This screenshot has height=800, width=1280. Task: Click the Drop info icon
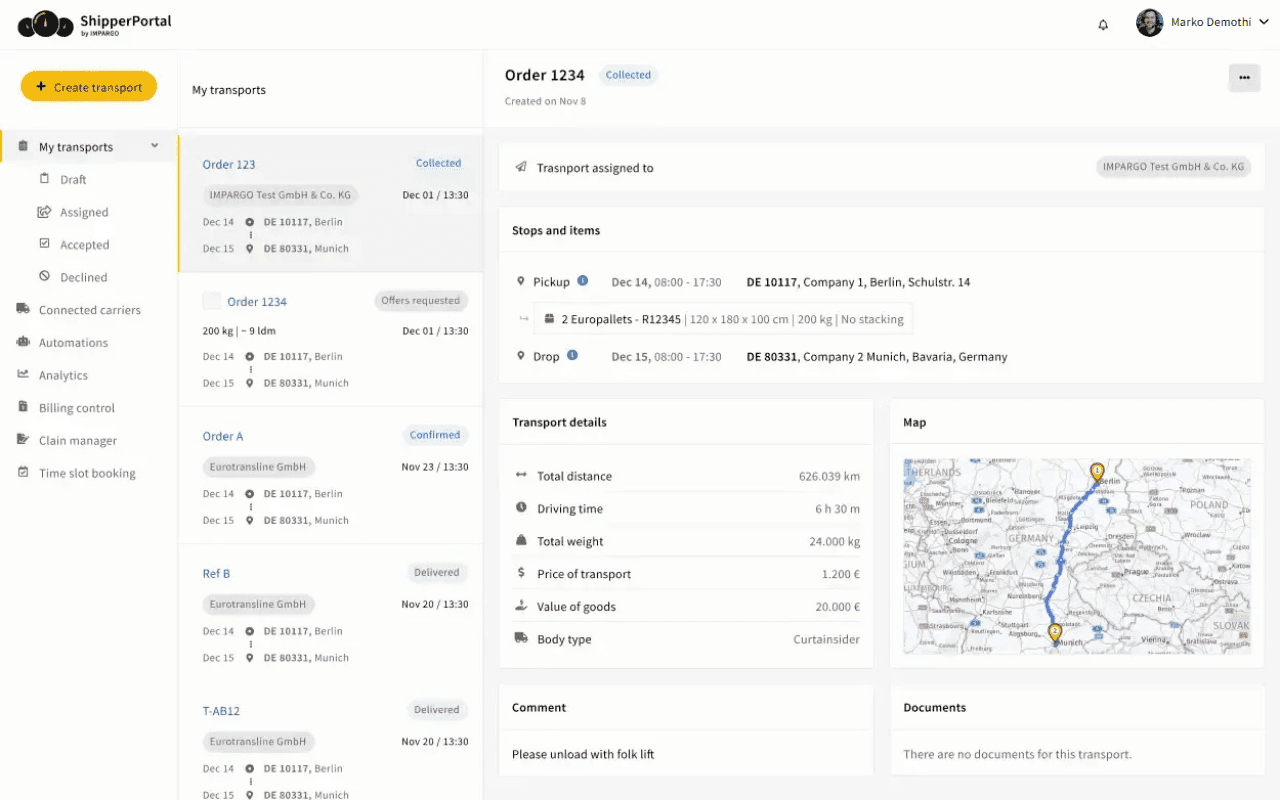[573, 355]
